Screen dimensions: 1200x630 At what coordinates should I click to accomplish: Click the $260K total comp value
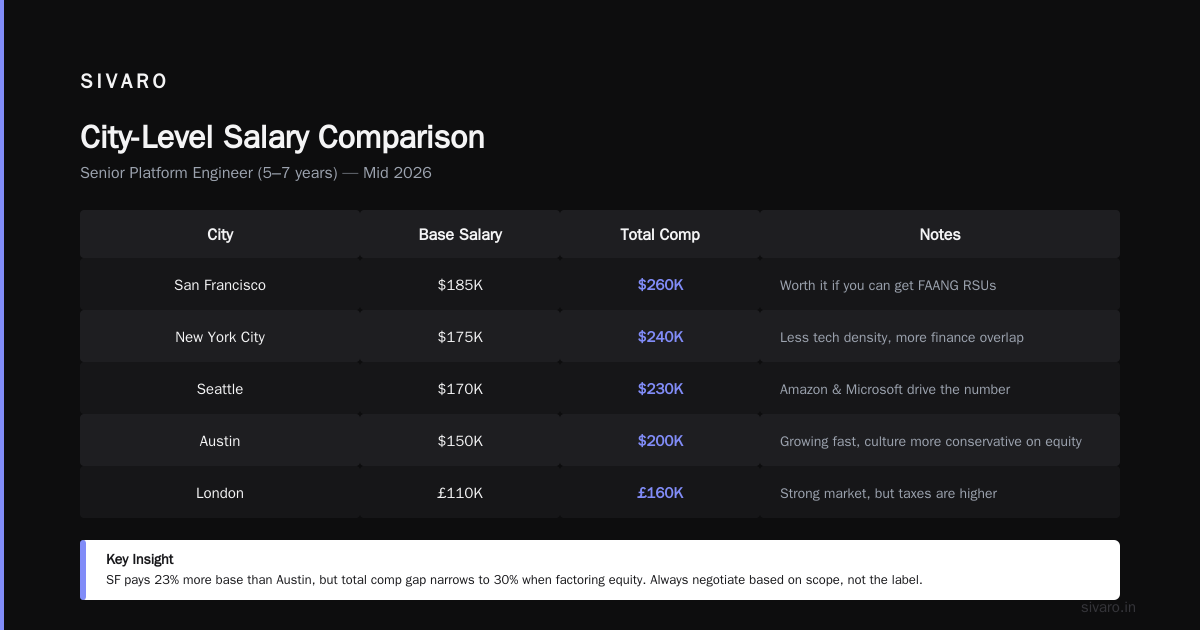tap(660, 285)
